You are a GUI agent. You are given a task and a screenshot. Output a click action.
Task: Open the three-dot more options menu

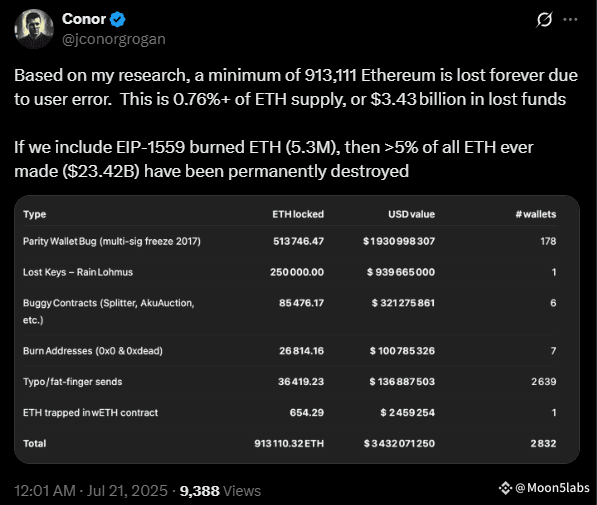[x=570, y=19]
